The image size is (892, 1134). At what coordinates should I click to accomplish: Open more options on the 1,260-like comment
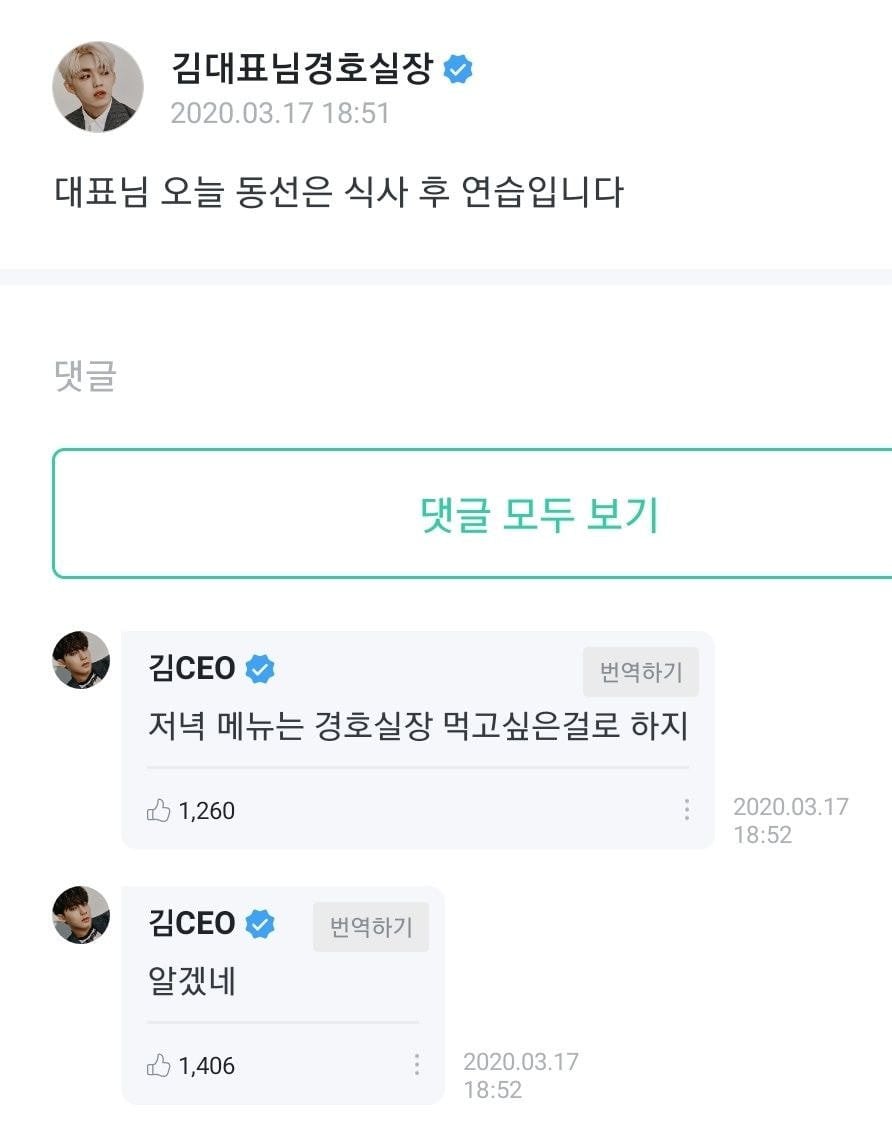[x=687, y=810]
